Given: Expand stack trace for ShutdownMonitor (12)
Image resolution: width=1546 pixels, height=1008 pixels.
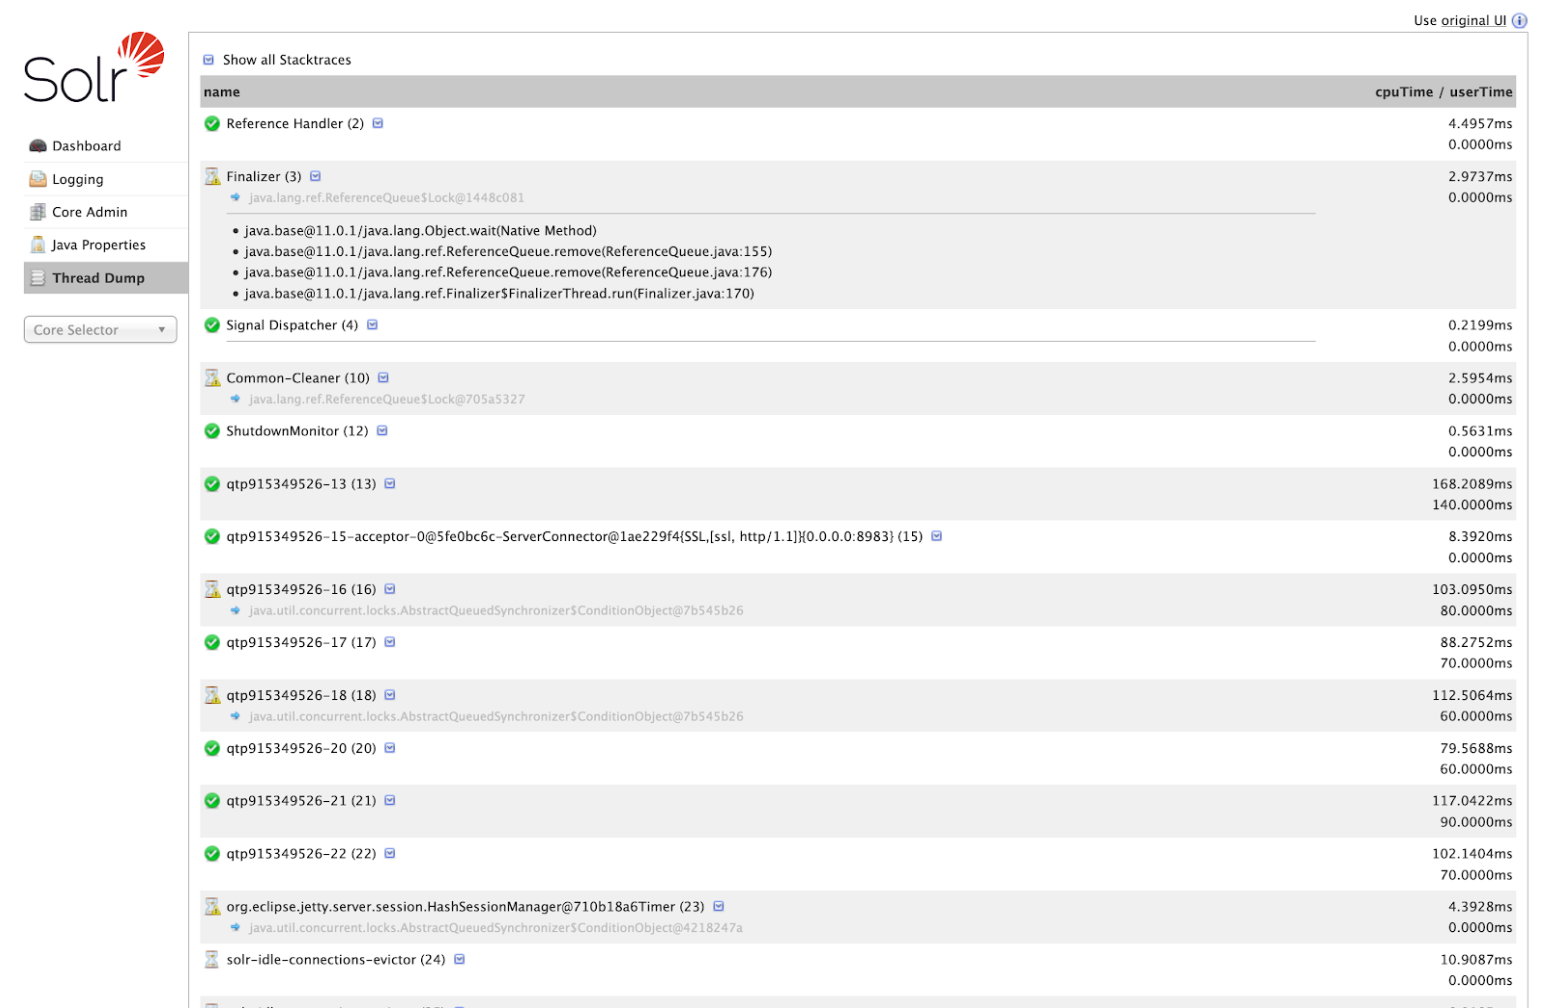Looking at the screenshot, I should [x=382, y=431].
